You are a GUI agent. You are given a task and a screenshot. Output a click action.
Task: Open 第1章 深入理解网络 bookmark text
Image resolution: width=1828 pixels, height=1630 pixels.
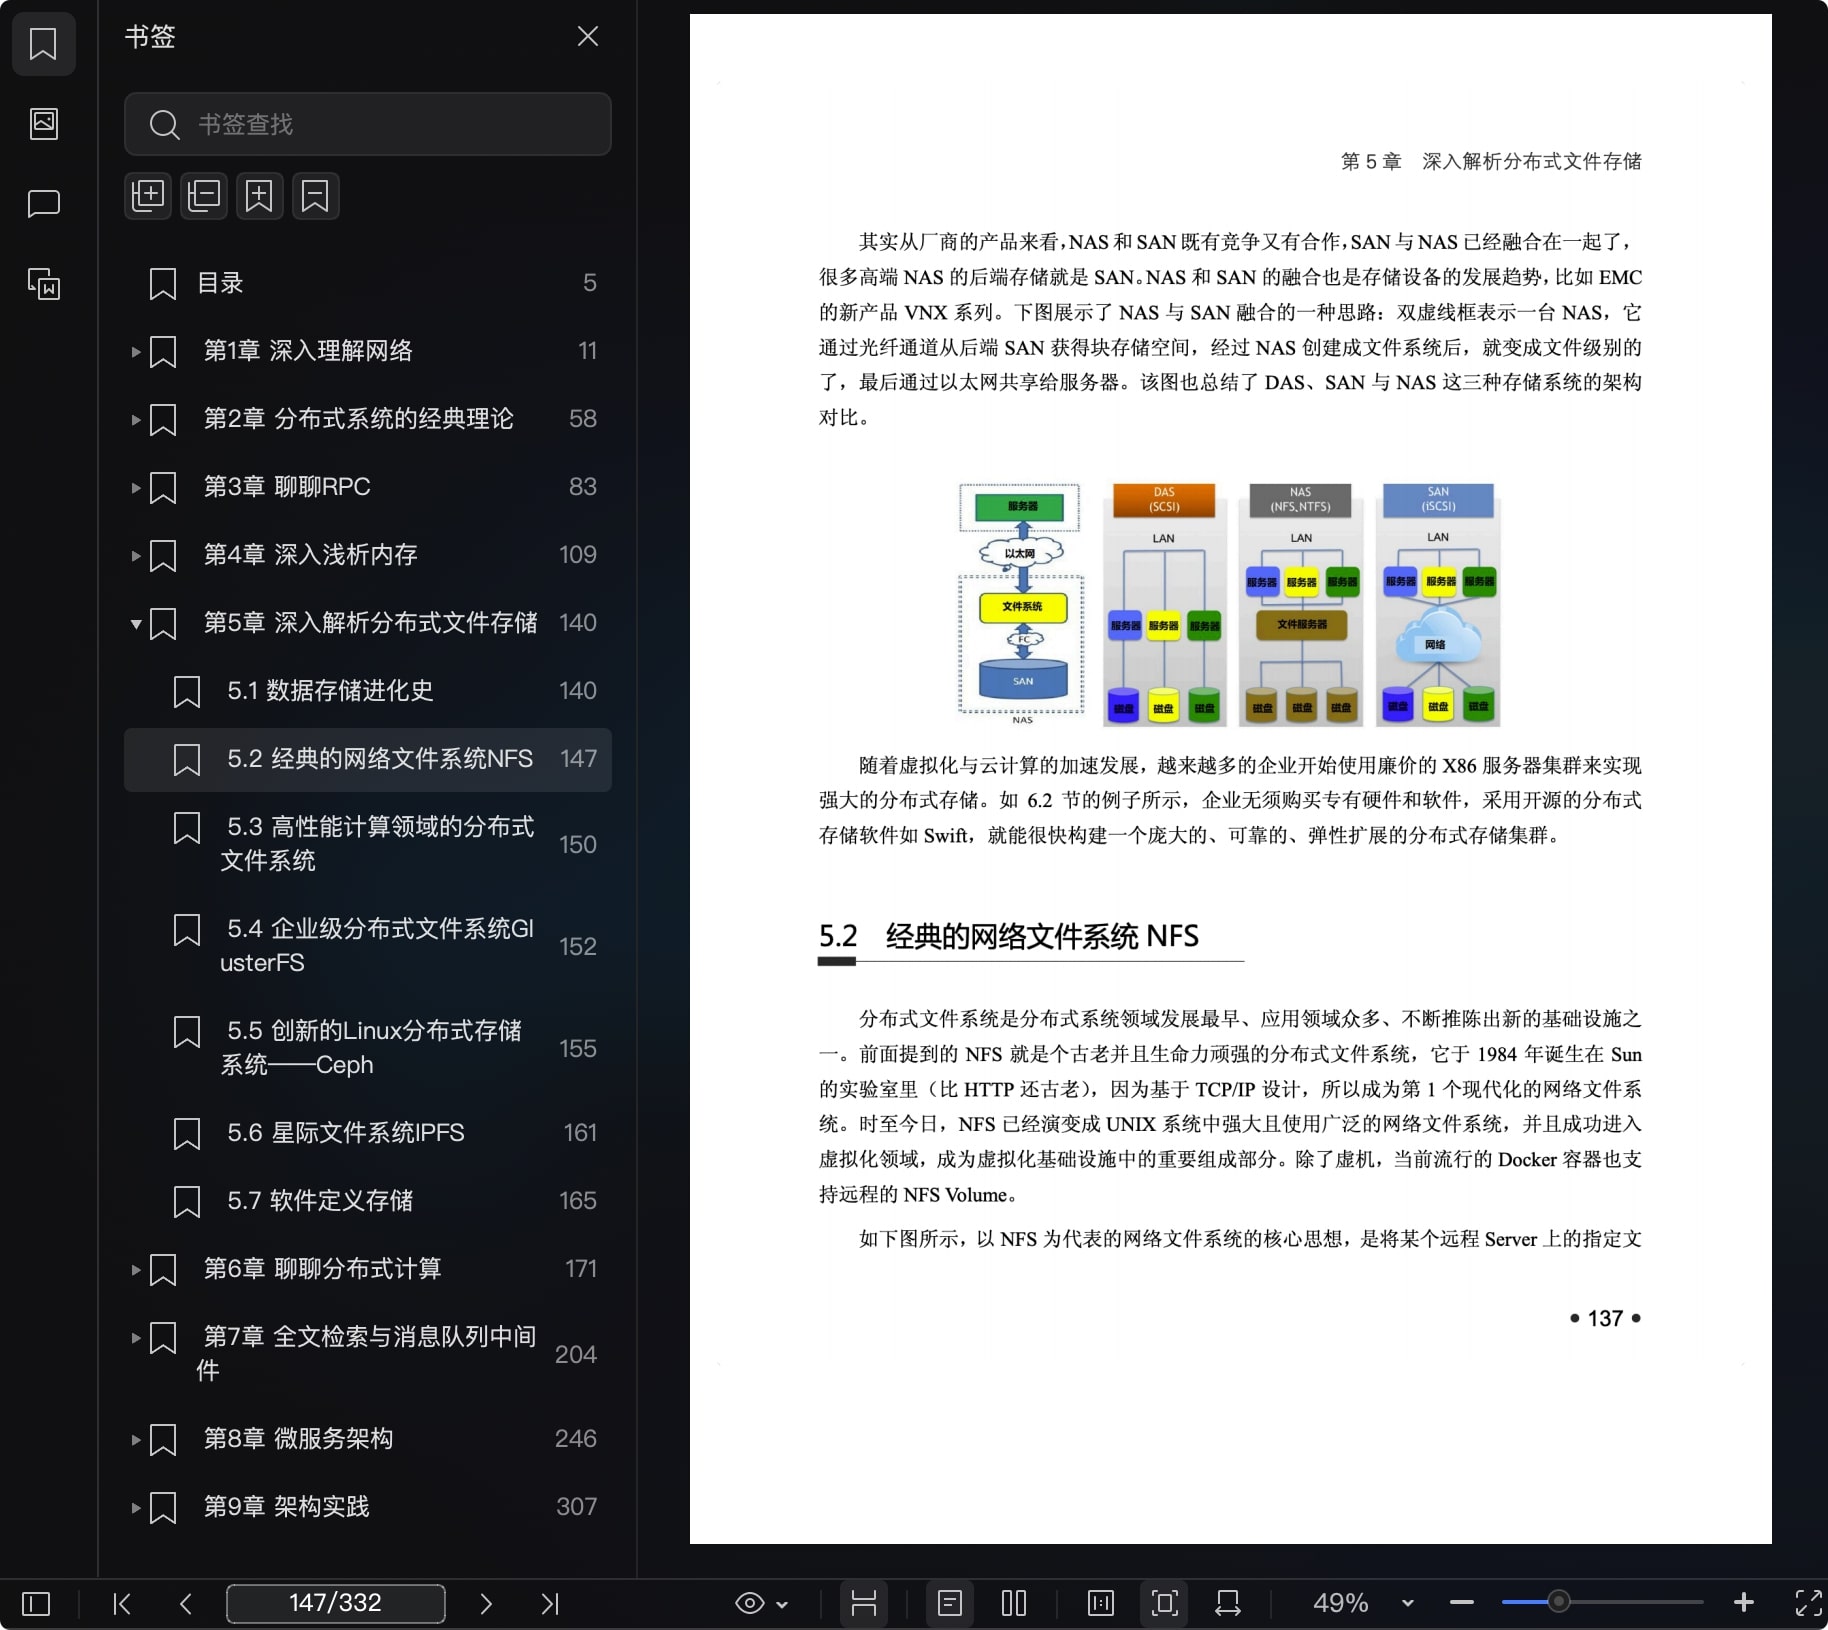pos(308,351)
